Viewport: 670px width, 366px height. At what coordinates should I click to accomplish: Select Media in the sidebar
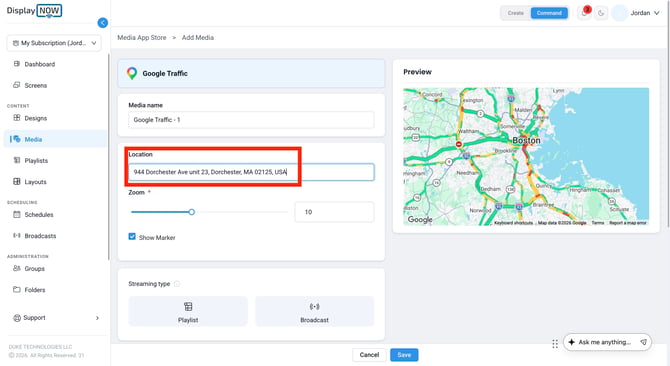tap(55, 139)
